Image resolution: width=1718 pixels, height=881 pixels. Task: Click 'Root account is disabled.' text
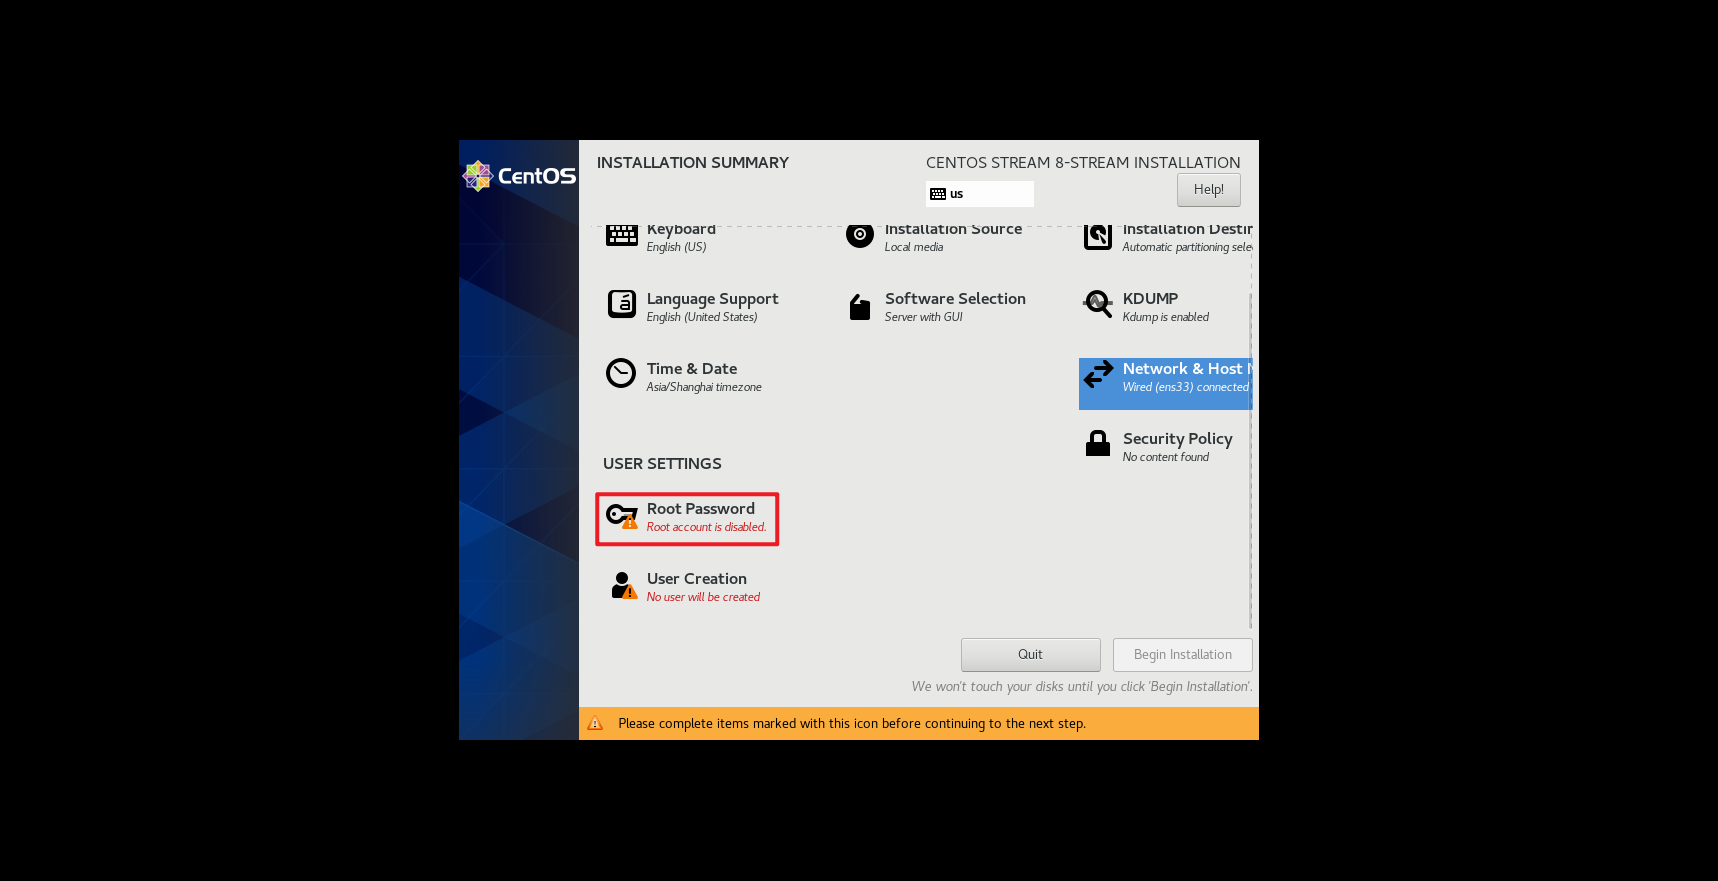pyautogui.click(x=706, y=527)
